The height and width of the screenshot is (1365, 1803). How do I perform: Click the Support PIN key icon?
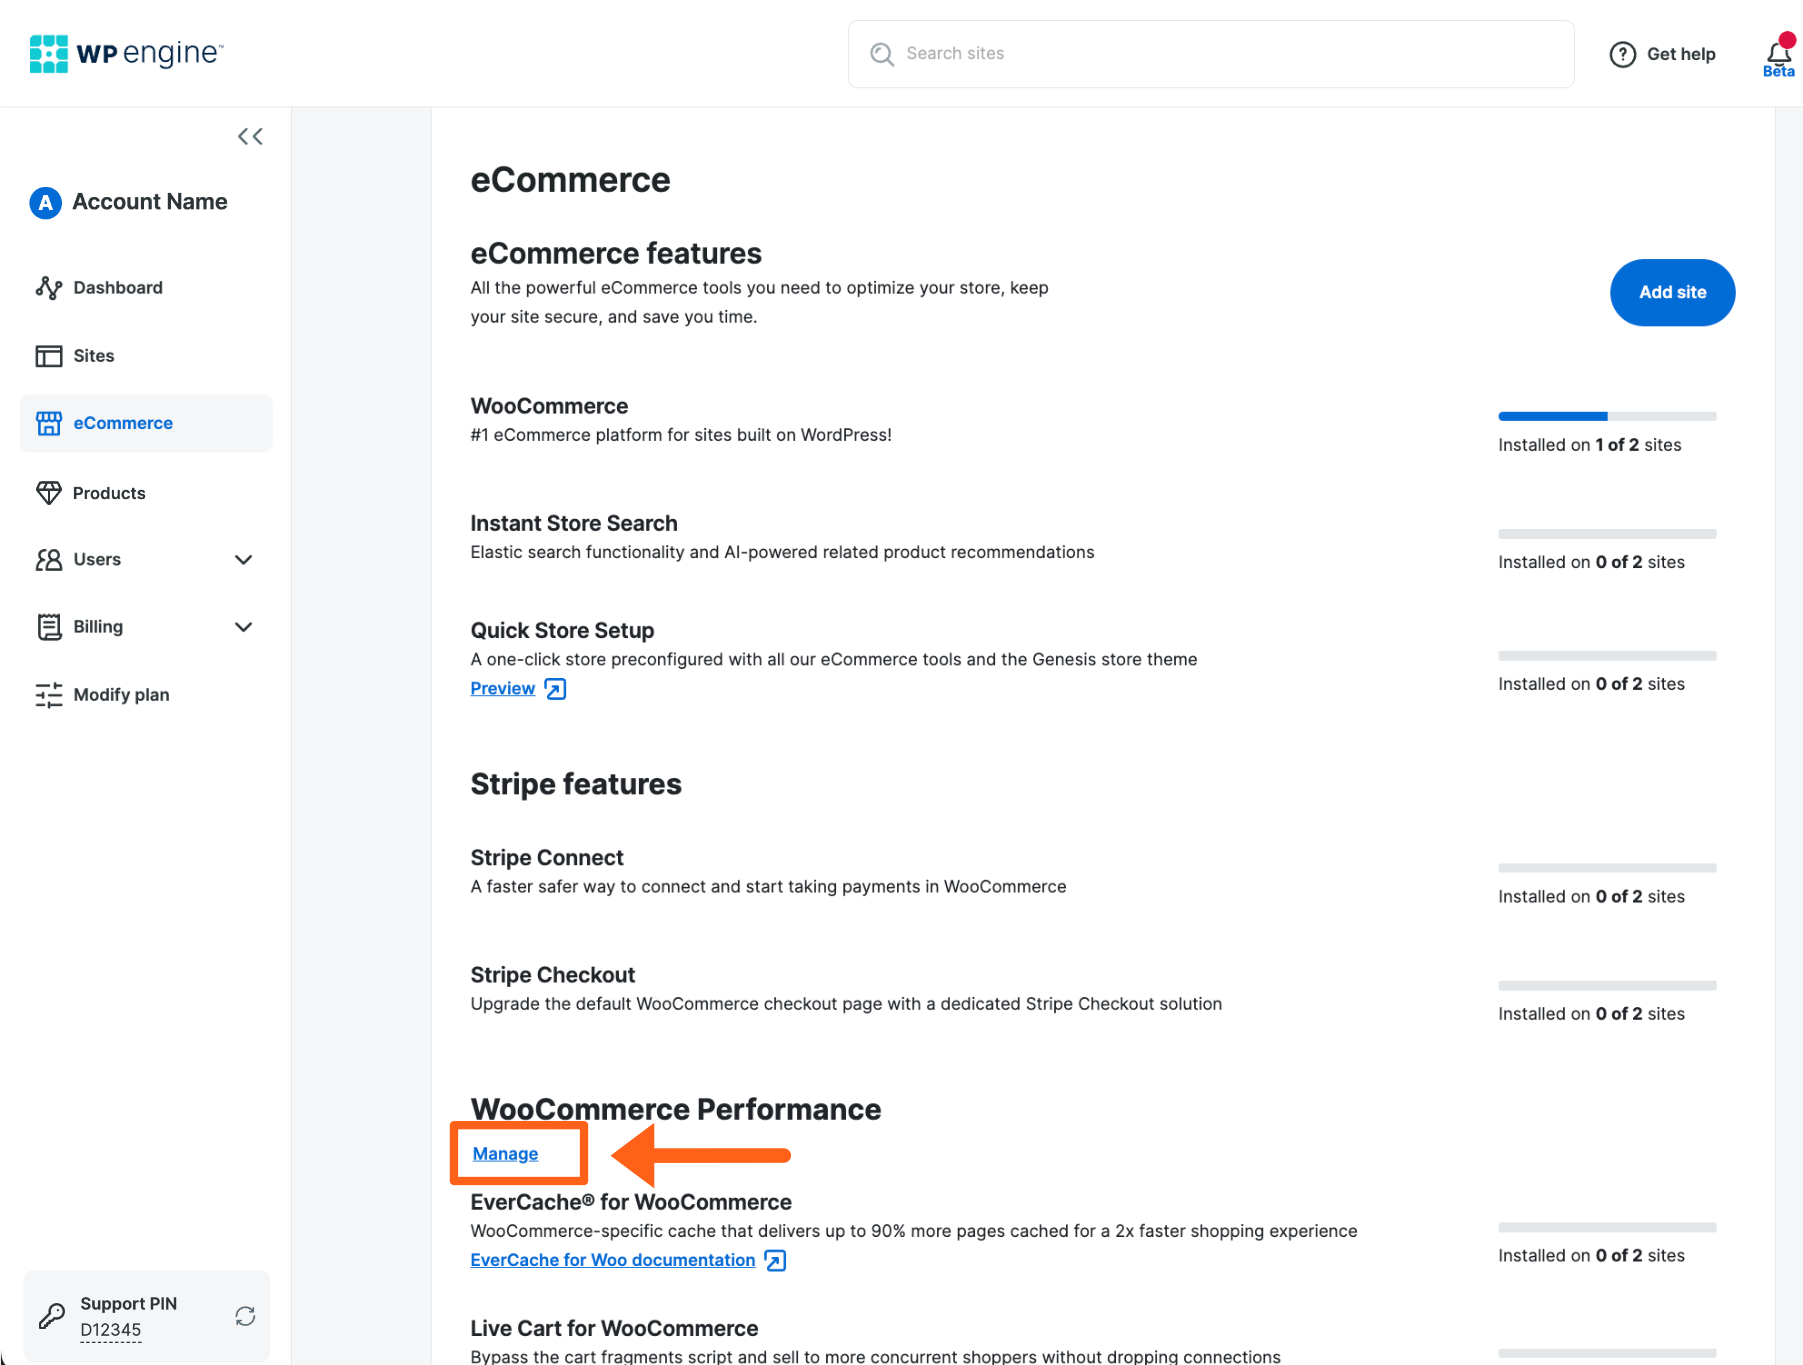click(x=52, y=1316)
